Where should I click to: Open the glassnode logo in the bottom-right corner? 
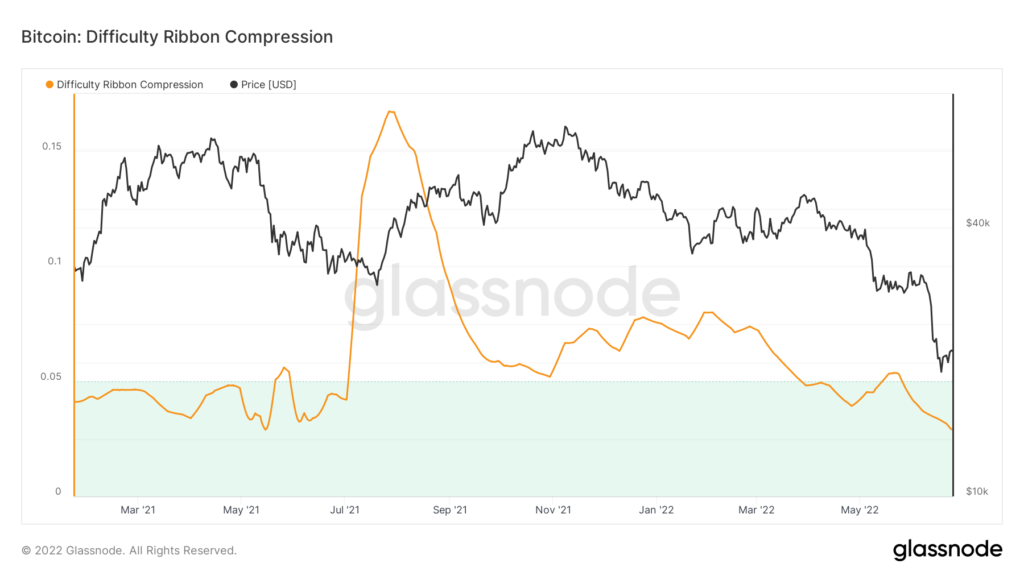947,548
